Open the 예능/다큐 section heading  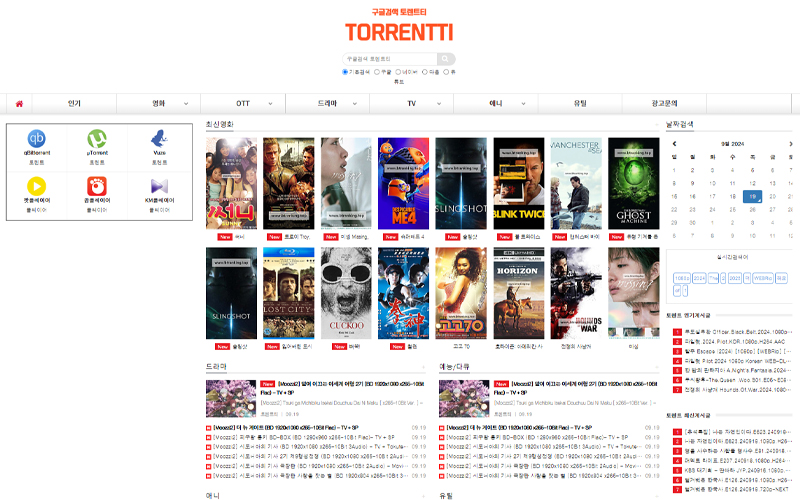click(x=454, y=367)
